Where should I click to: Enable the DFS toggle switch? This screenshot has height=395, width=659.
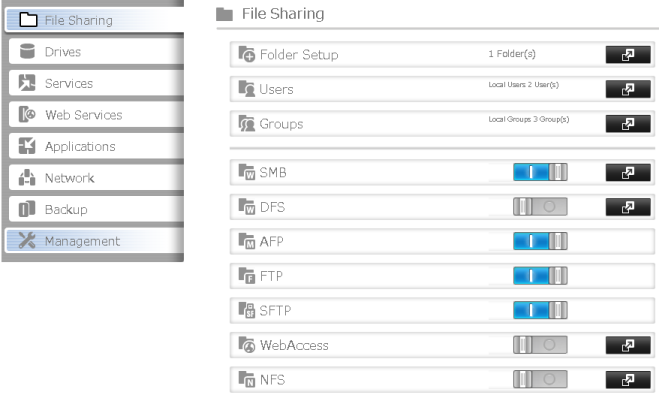point(540,207)
